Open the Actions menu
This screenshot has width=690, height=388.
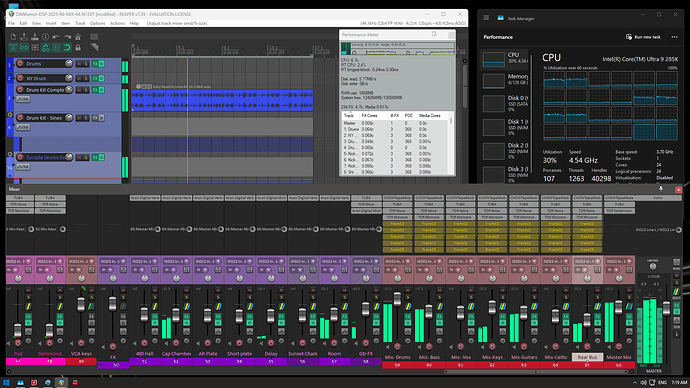tap(117, 23)
